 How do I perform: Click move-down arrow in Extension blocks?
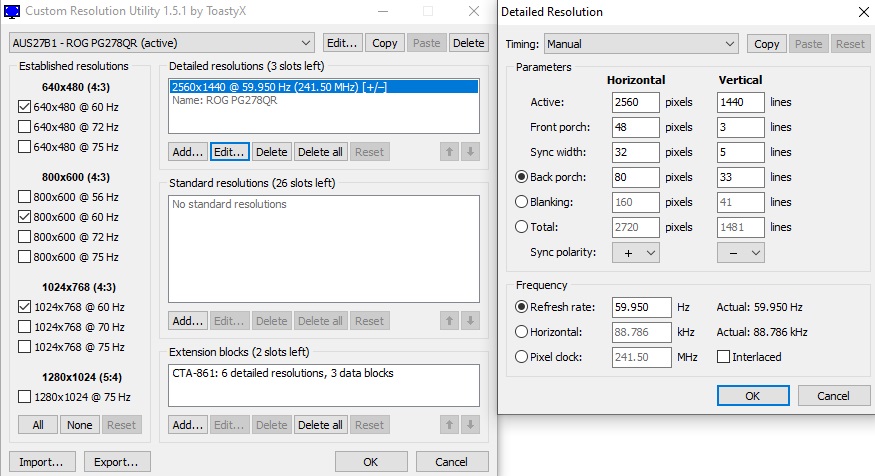(471, 425)
